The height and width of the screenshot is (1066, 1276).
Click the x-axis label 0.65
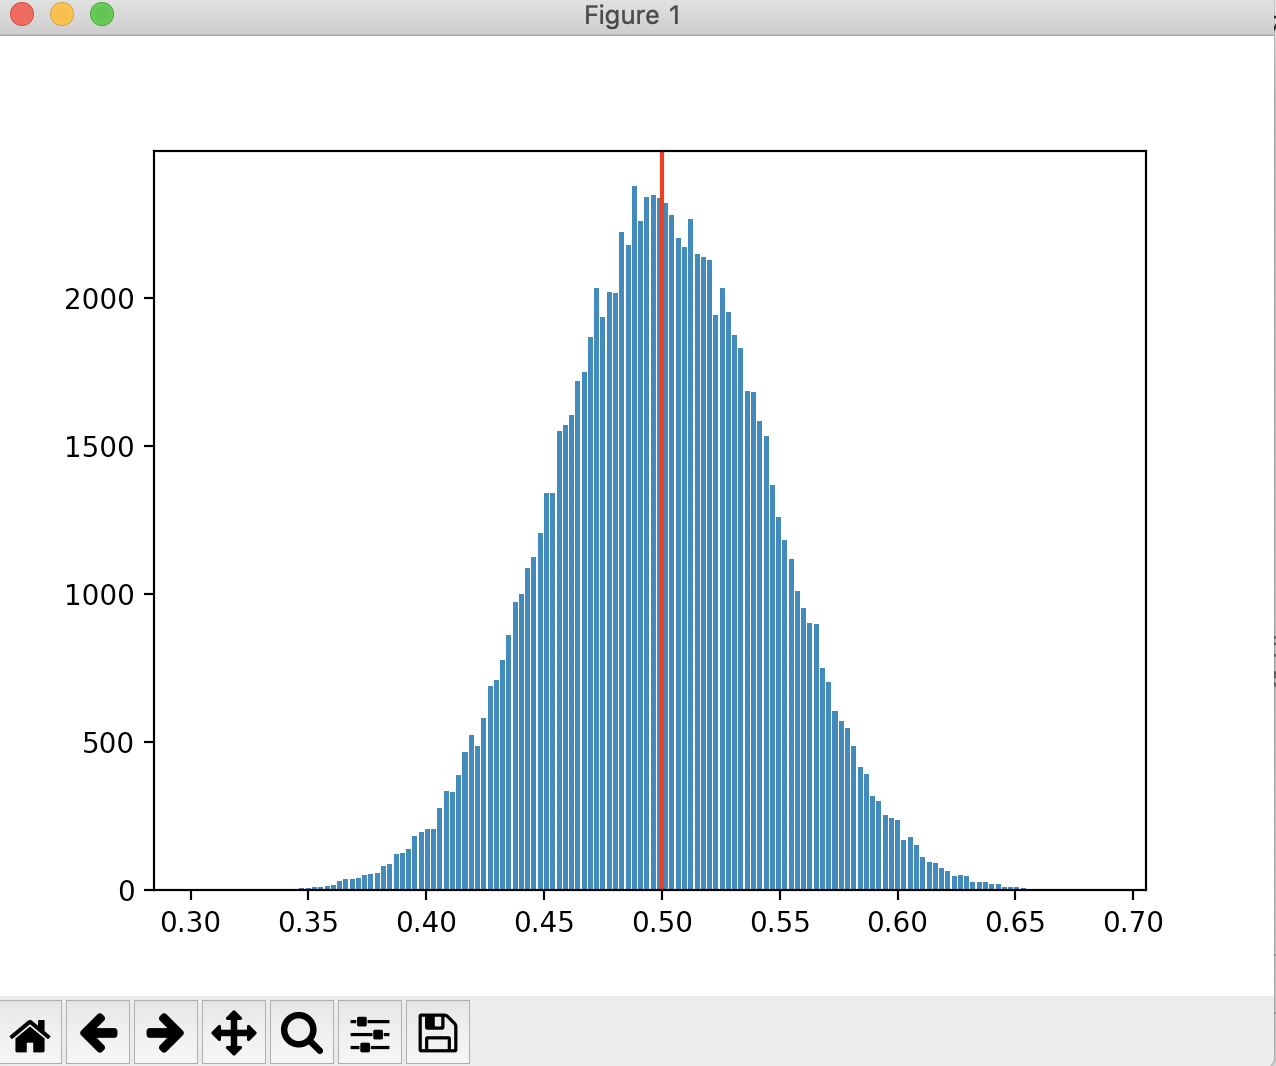point(1015,921)
